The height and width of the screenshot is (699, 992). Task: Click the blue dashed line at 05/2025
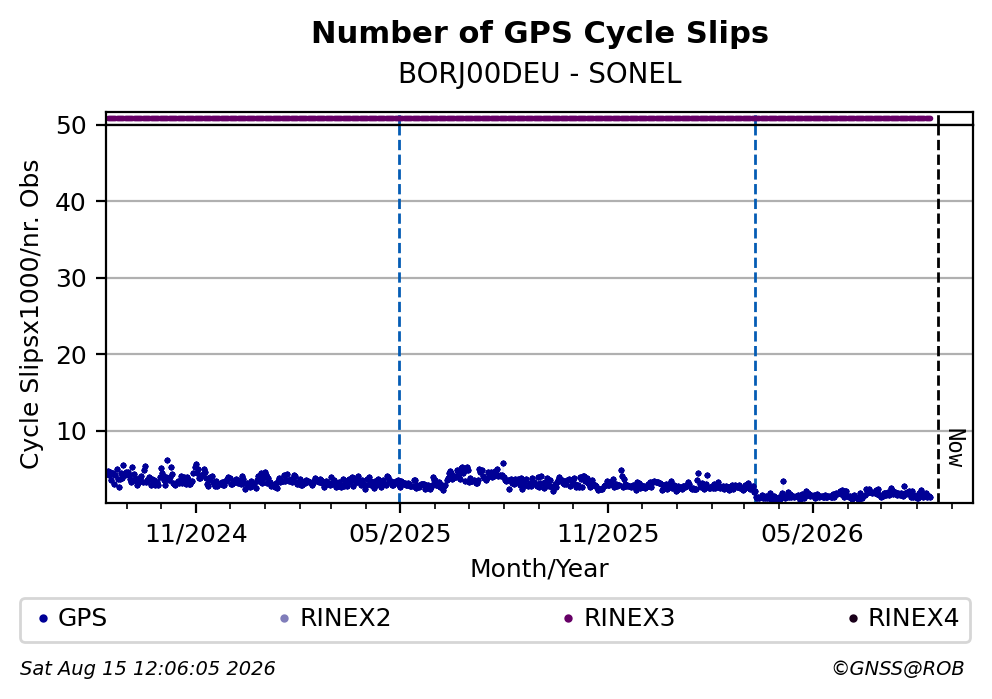(x=399, y=310)
